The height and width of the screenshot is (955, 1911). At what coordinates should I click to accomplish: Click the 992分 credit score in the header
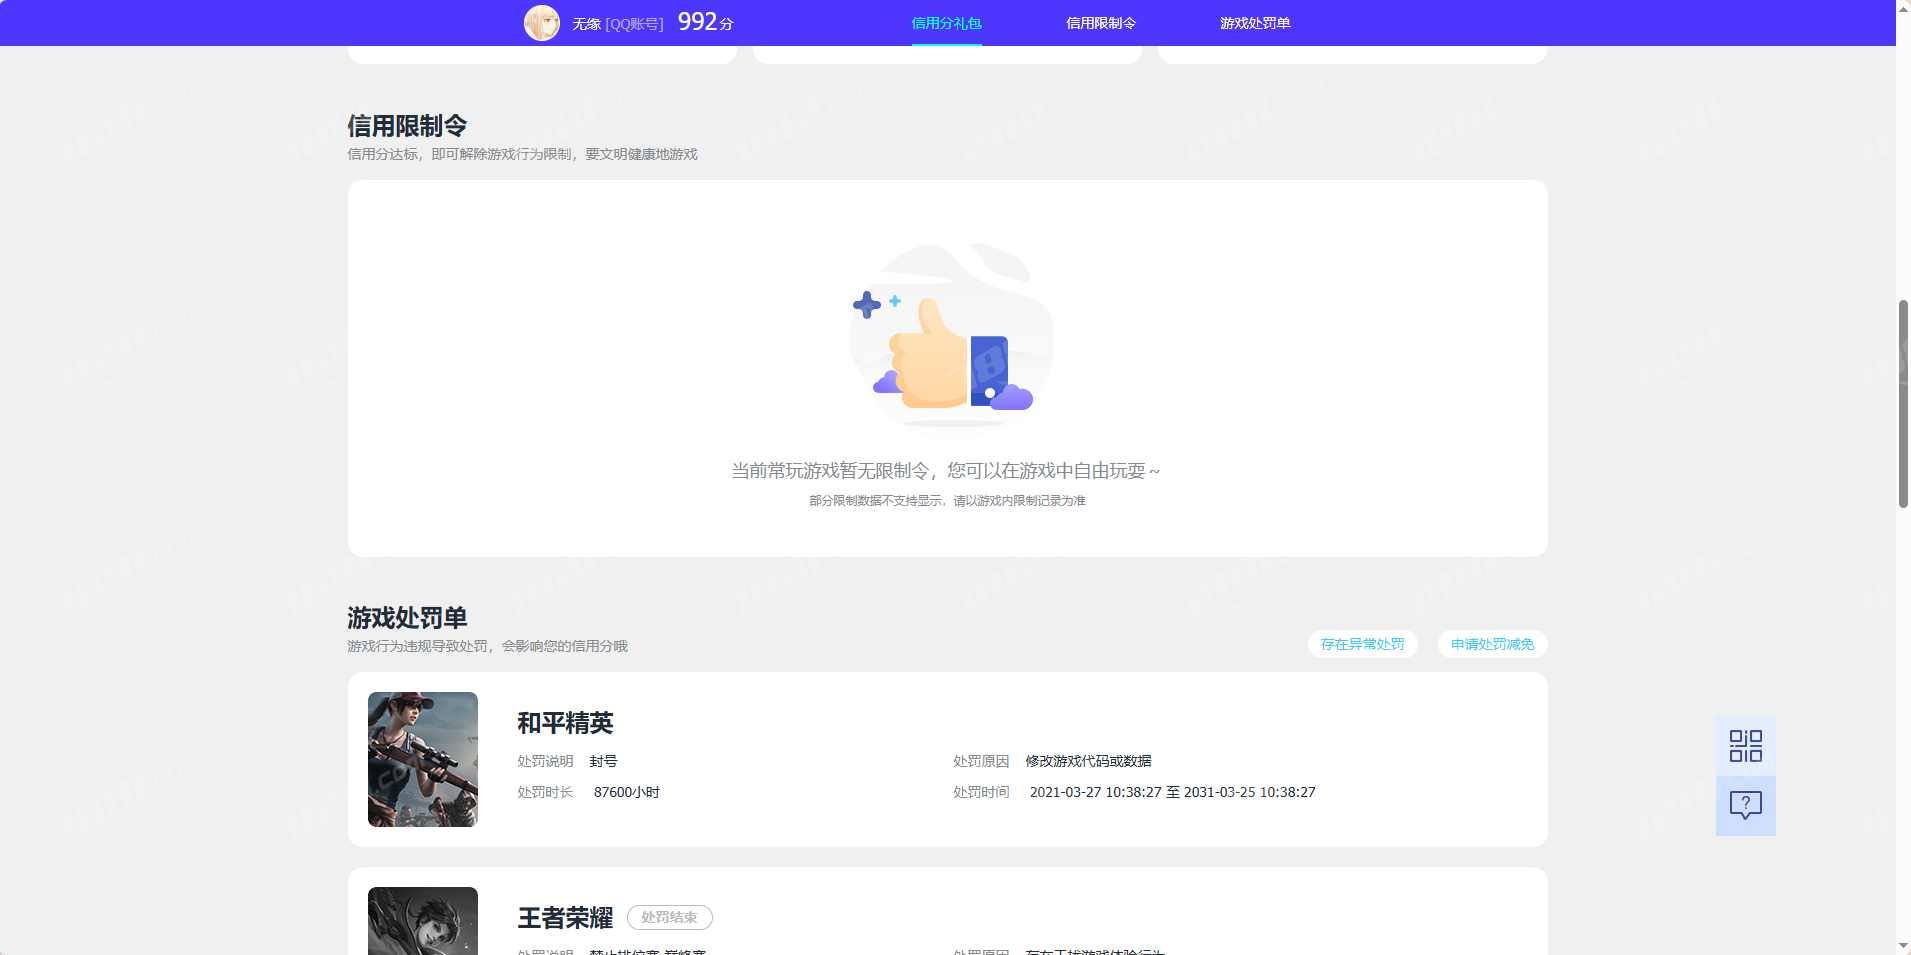point(706,22)
